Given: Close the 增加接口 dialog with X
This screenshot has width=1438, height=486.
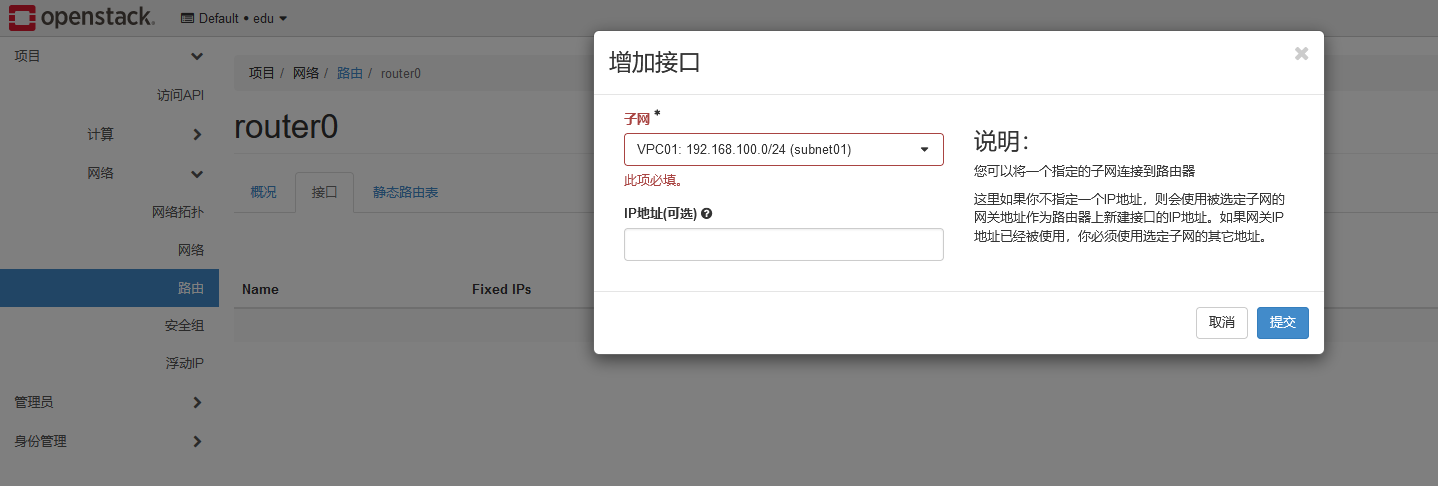Looking at the screenshot, I should click(x=1301, y=54).
